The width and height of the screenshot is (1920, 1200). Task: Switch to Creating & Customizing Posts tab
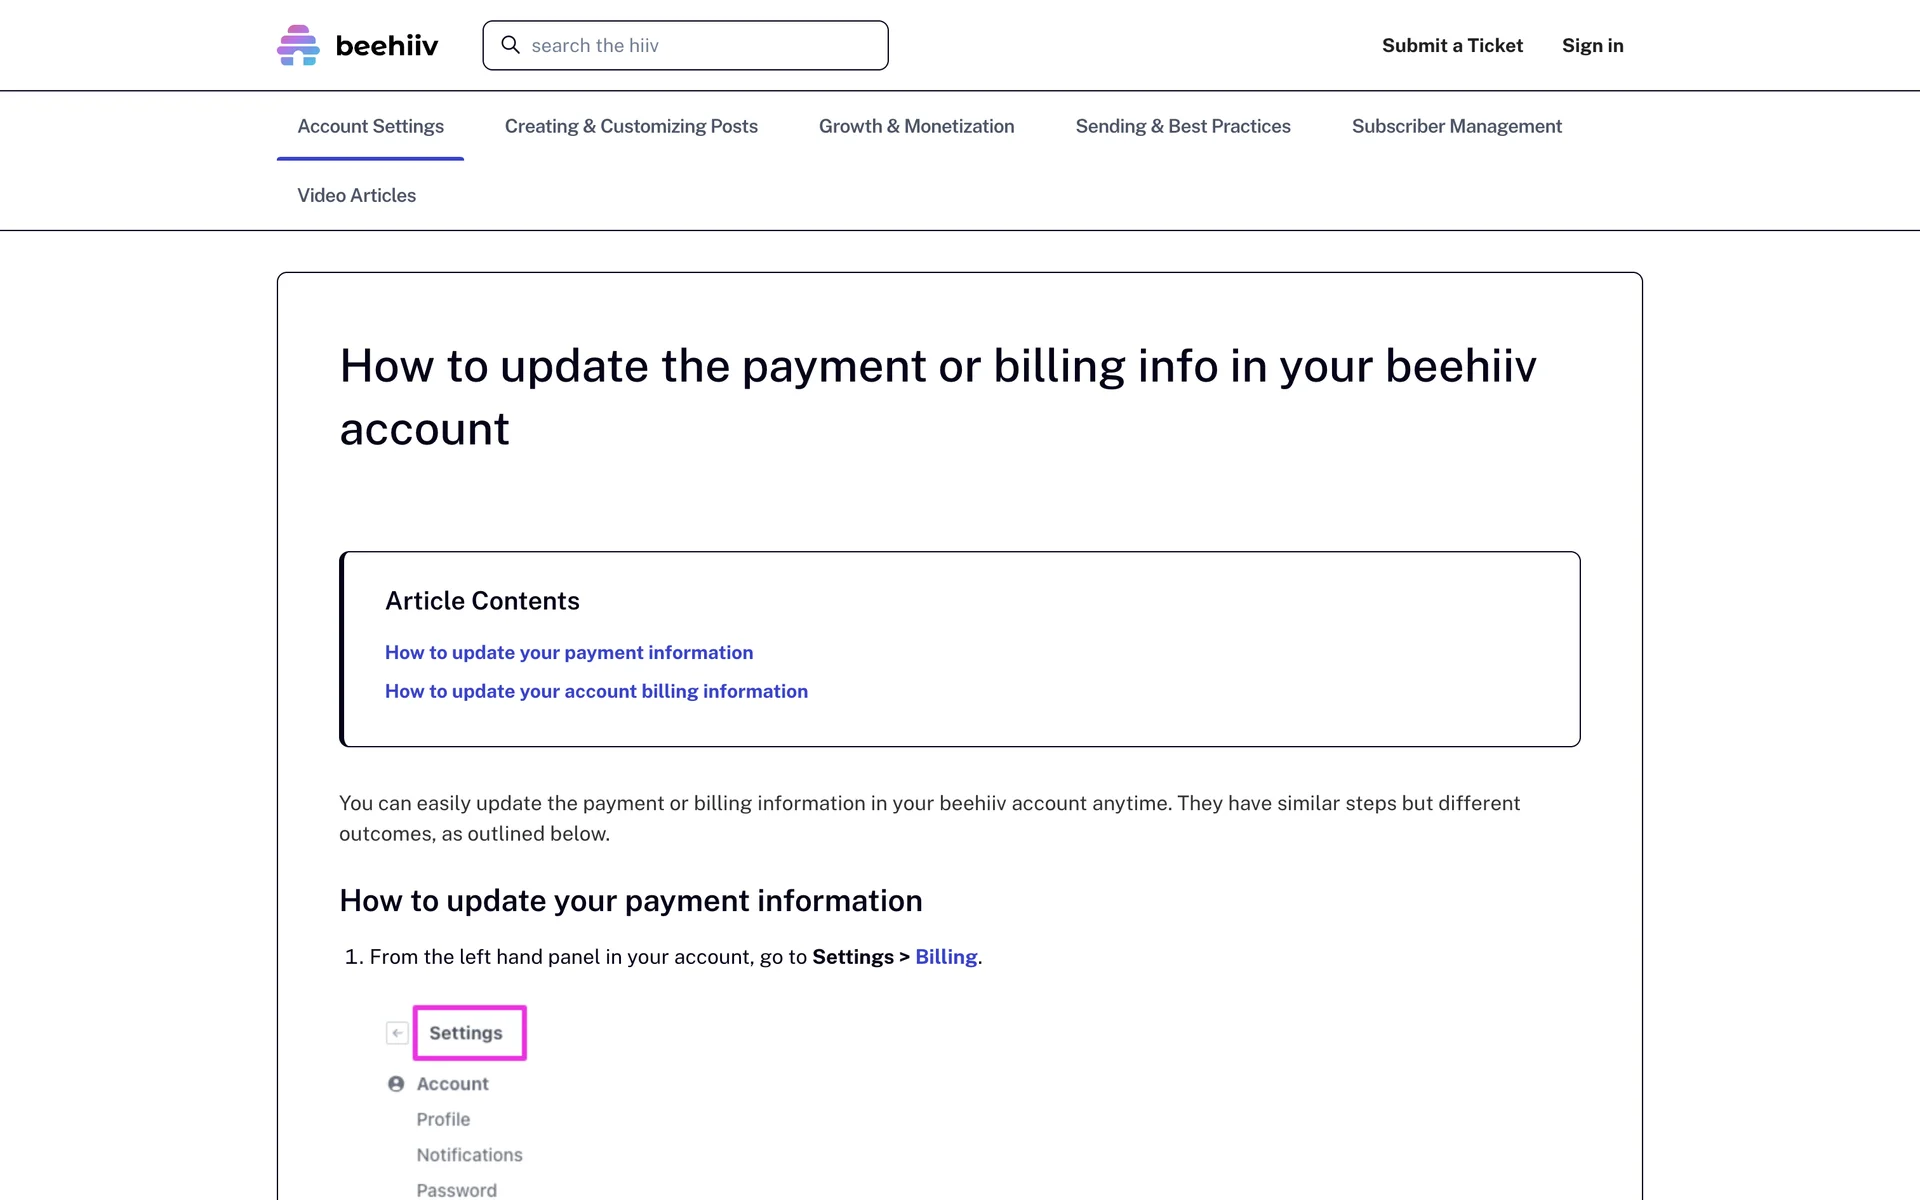coord(631,126)
